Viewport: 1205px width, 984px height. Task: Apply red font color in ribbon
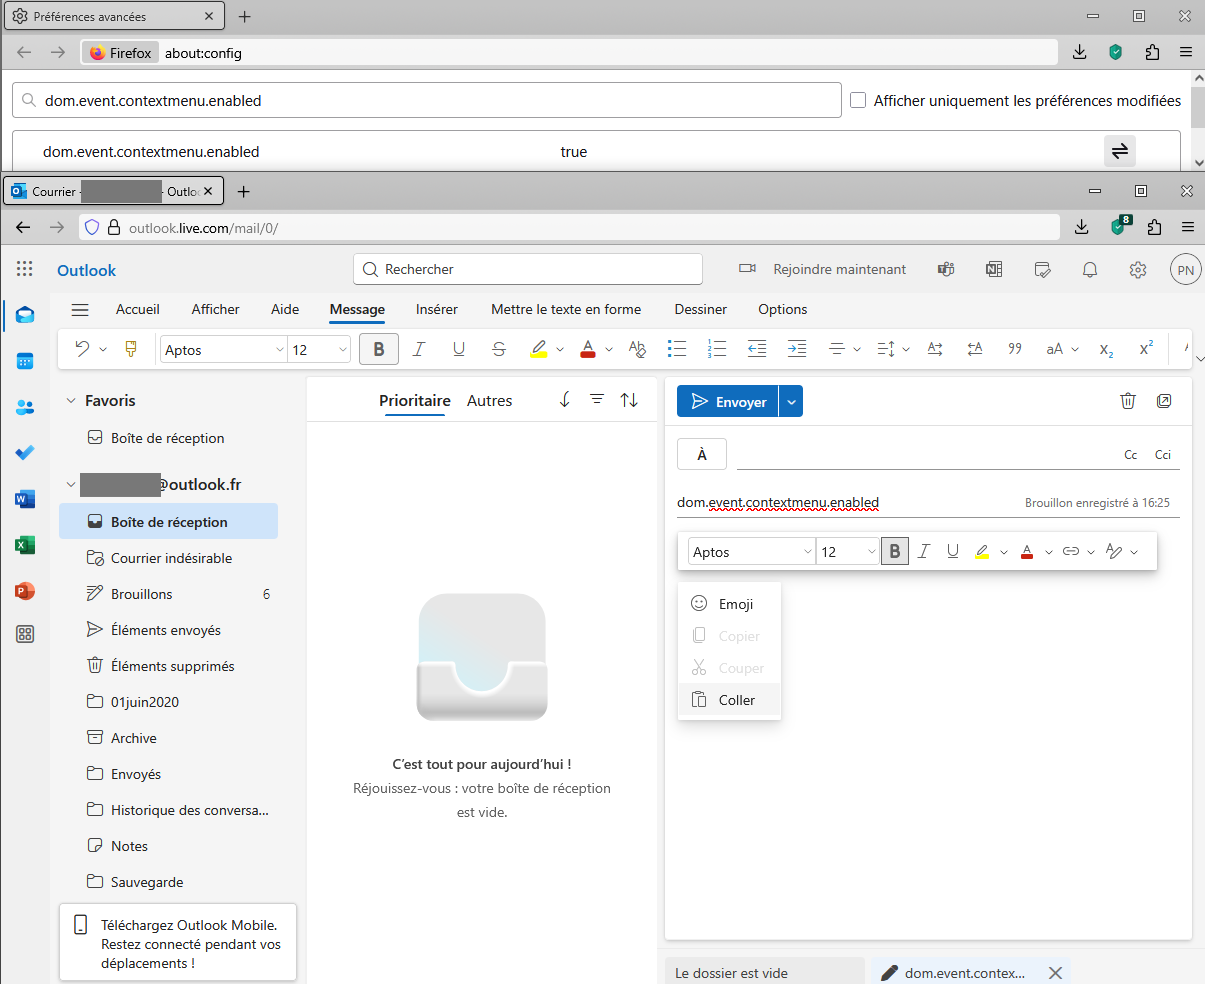(587, 349)
